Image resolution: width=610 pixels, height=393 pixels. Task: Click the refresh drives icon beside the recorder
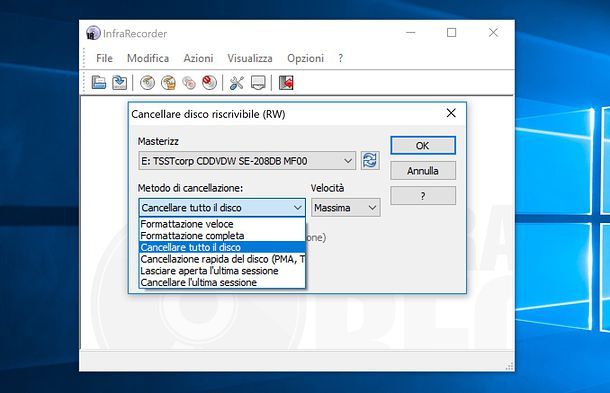[370, 160]
